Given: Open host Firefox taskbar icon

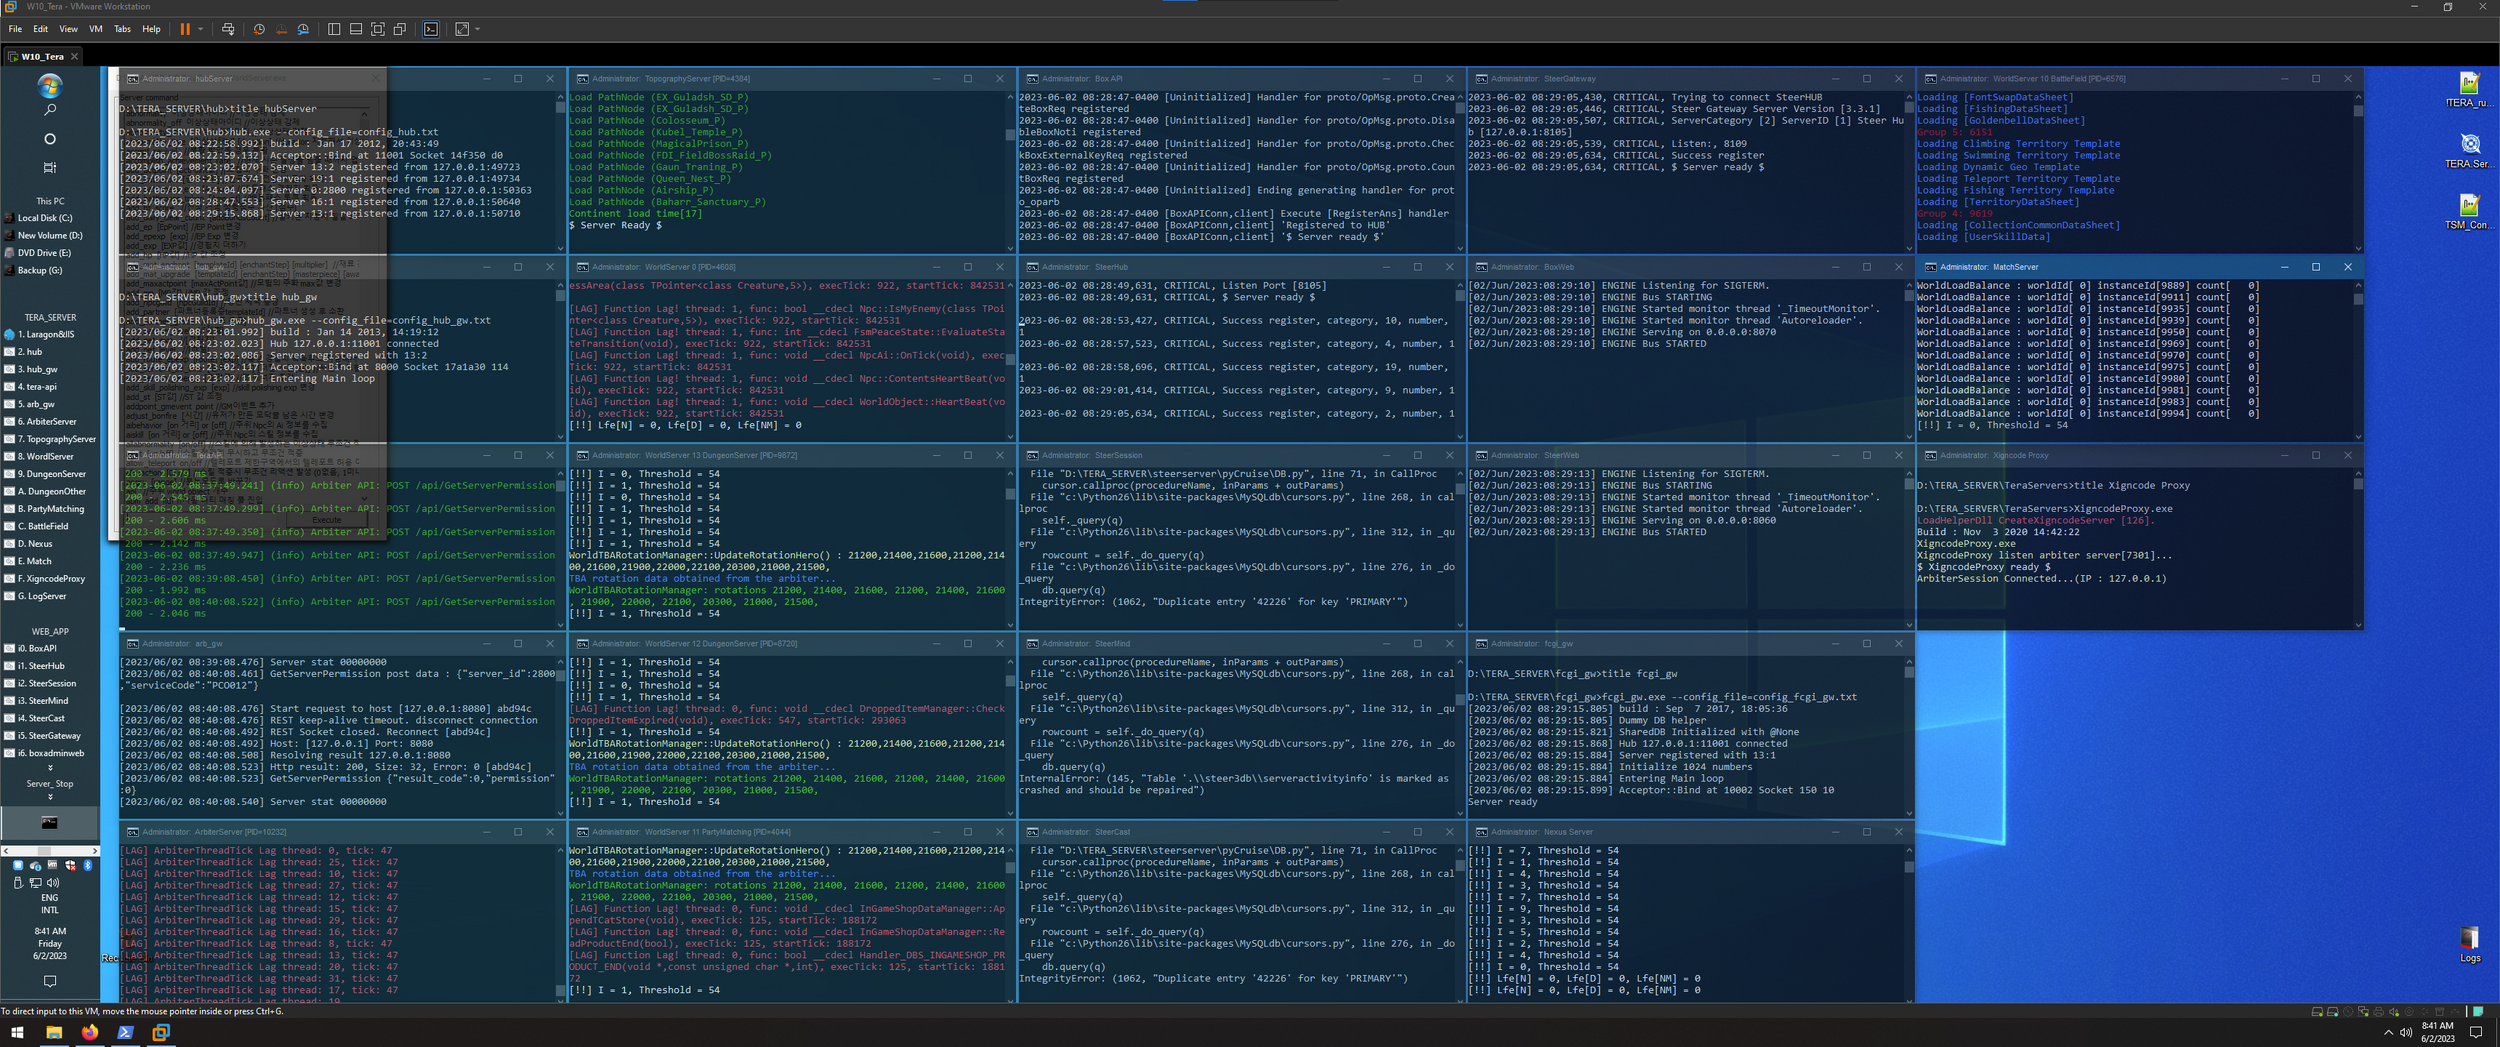Looking at the screenshot, I should pos(90,1032).
